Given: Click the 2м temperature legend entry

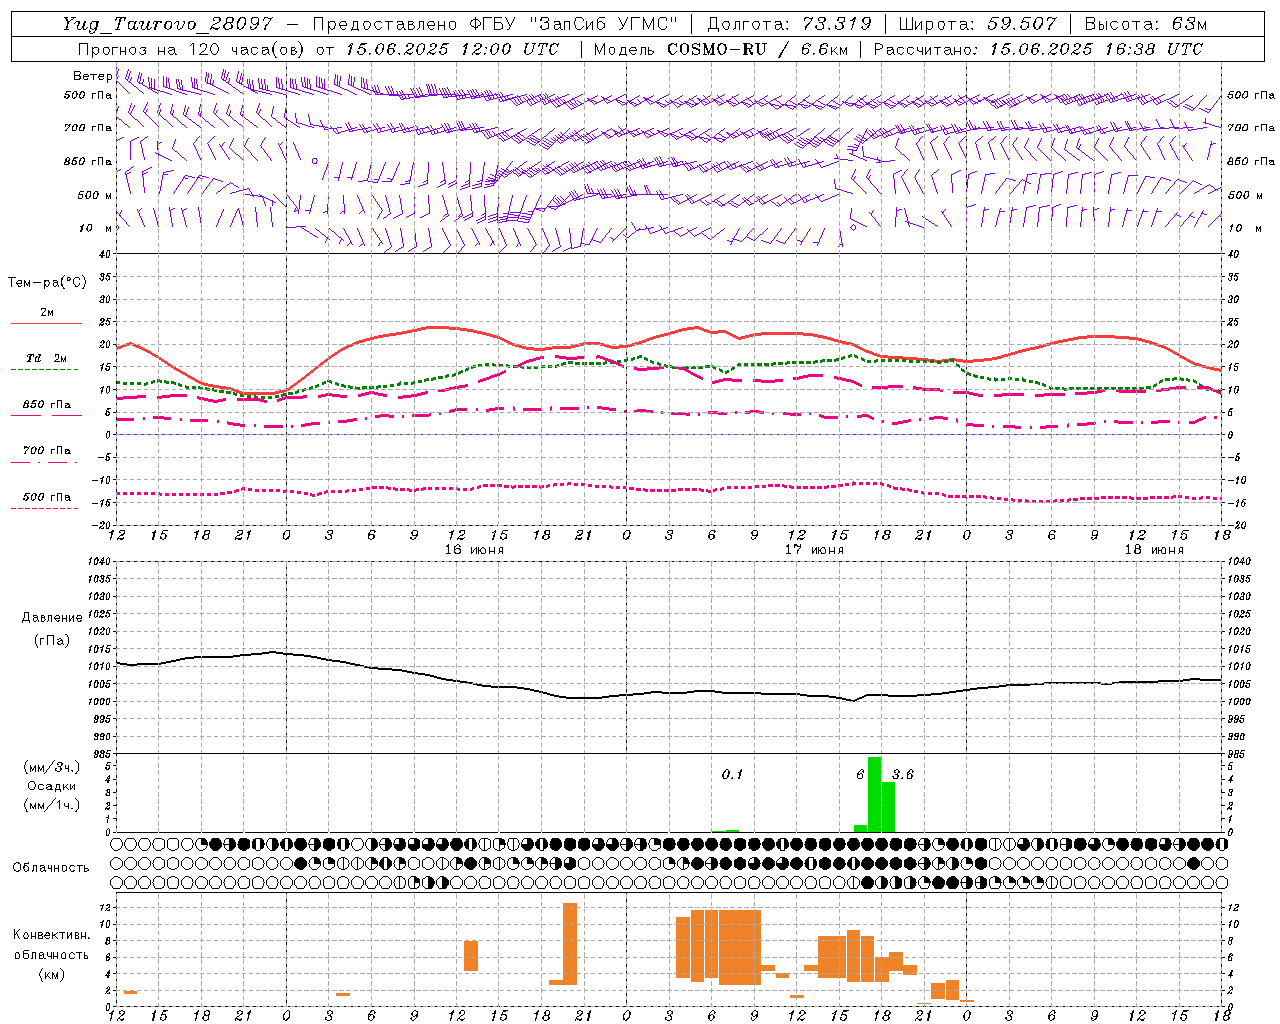Looking at the screenshot, I should 47,313.
